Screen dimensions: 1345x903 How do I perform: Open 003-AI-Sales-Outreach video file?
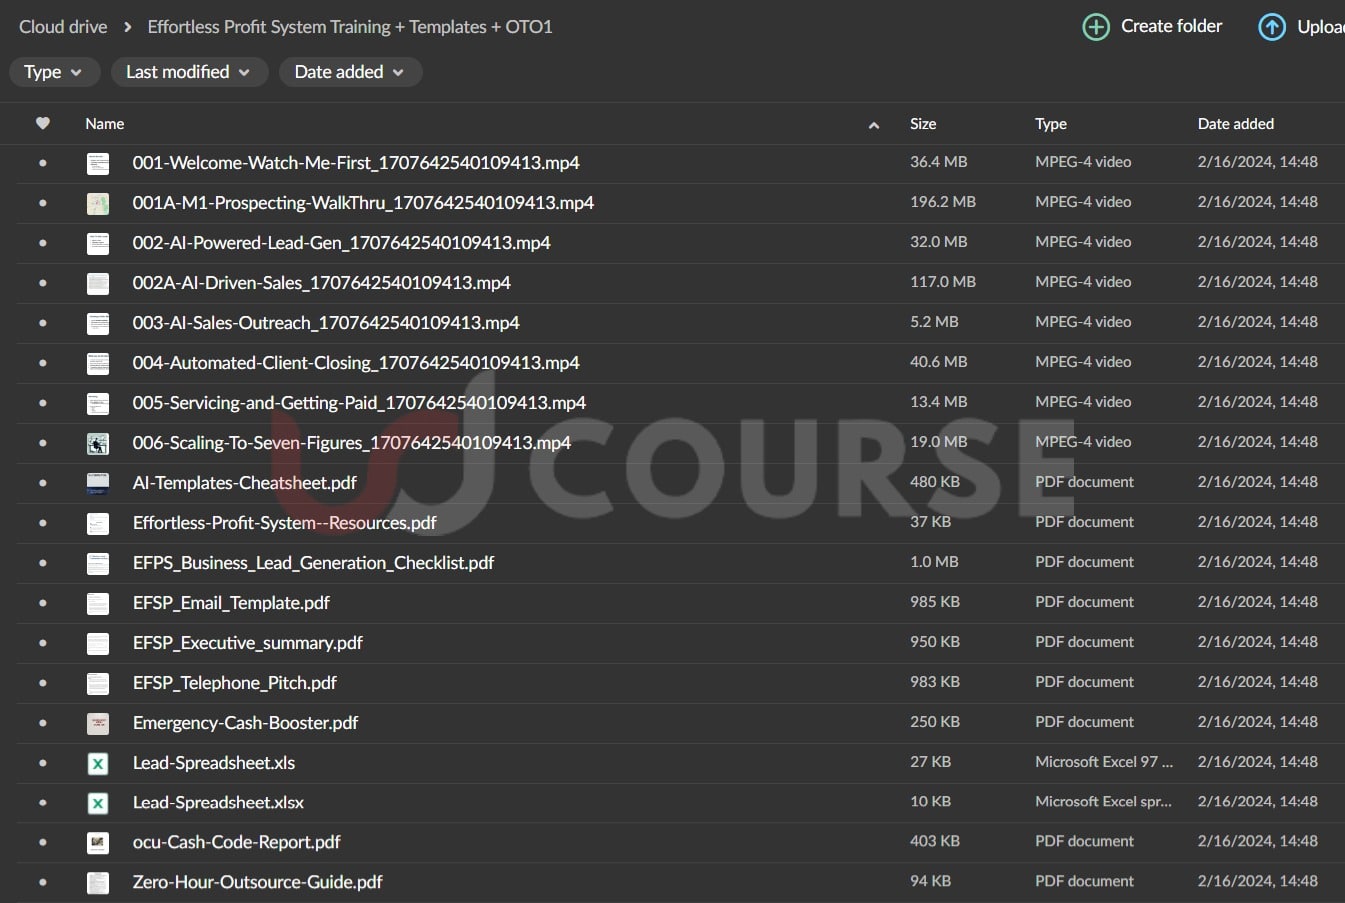click(x=326, y=323)
